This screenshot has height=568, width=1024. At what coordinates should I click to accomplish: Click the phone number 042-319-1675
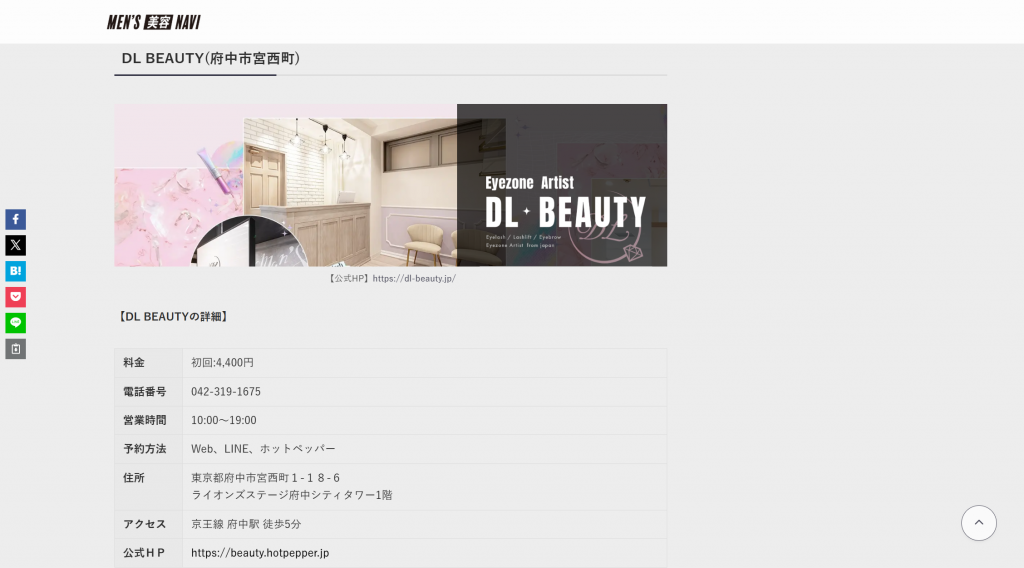coord(226,392)
